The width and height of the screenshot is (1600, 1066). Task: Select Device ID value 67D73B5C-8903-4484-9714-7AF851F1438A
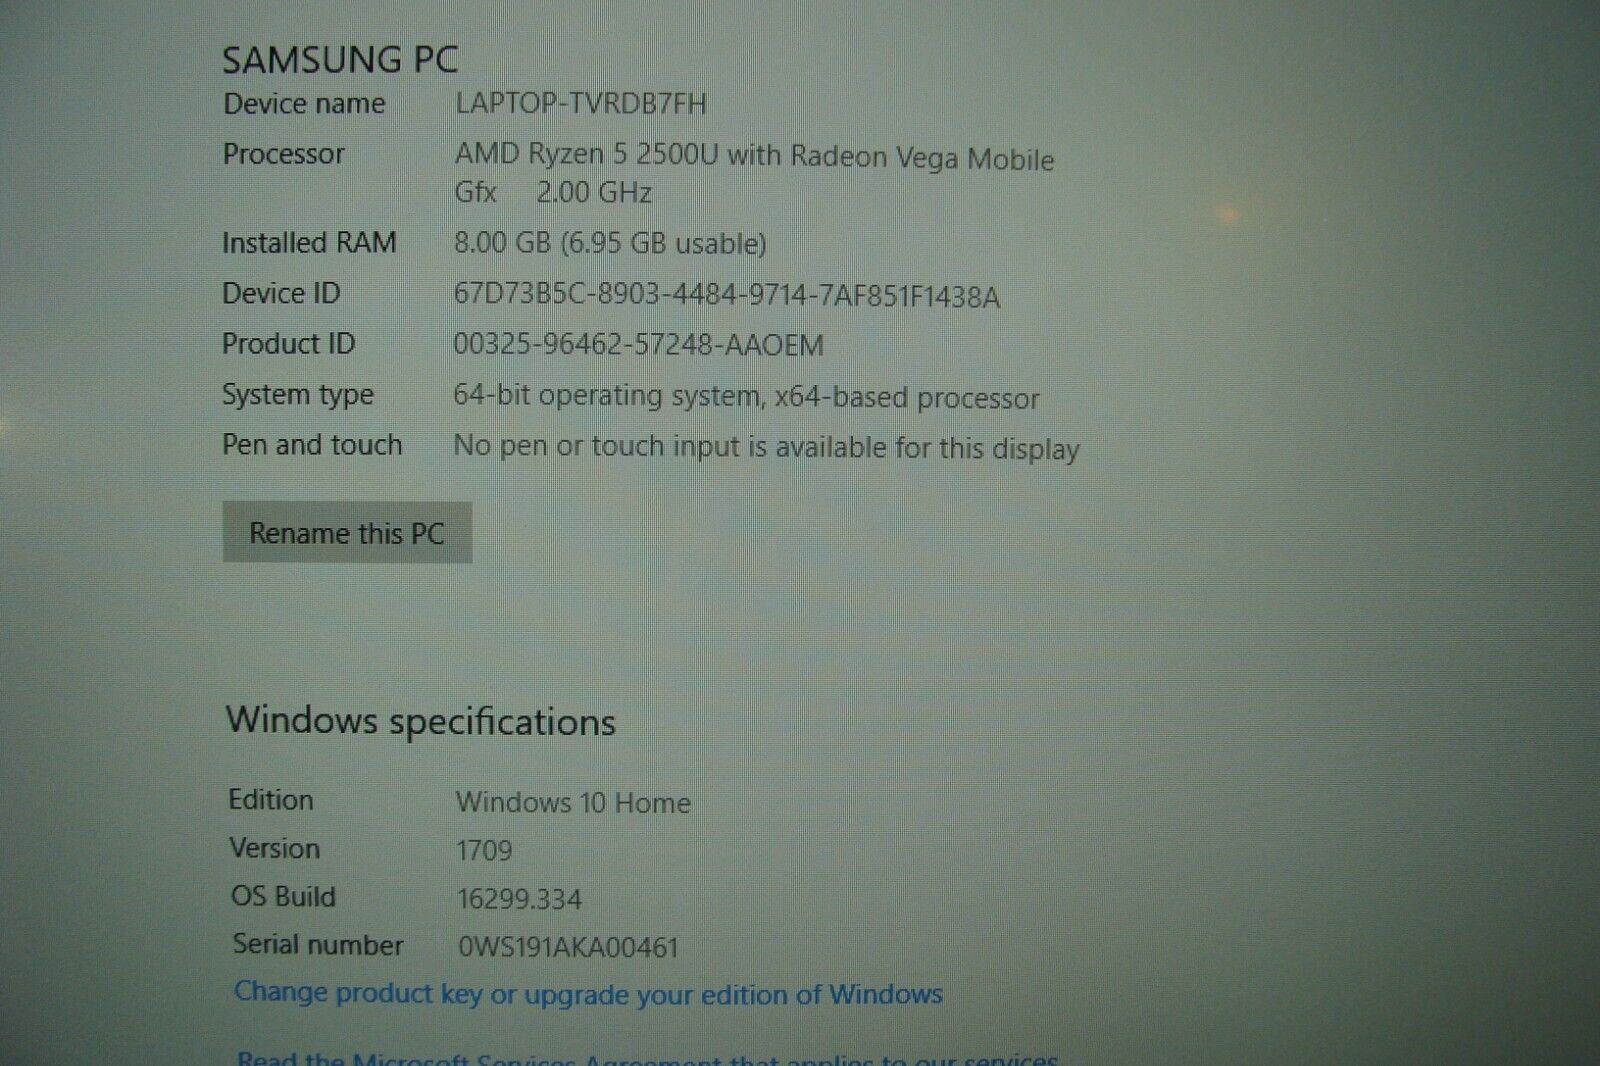point(727,296)
